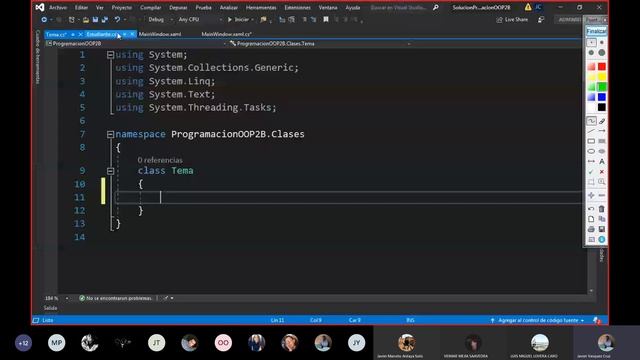Select the red X stamp tool

point(602,172)
